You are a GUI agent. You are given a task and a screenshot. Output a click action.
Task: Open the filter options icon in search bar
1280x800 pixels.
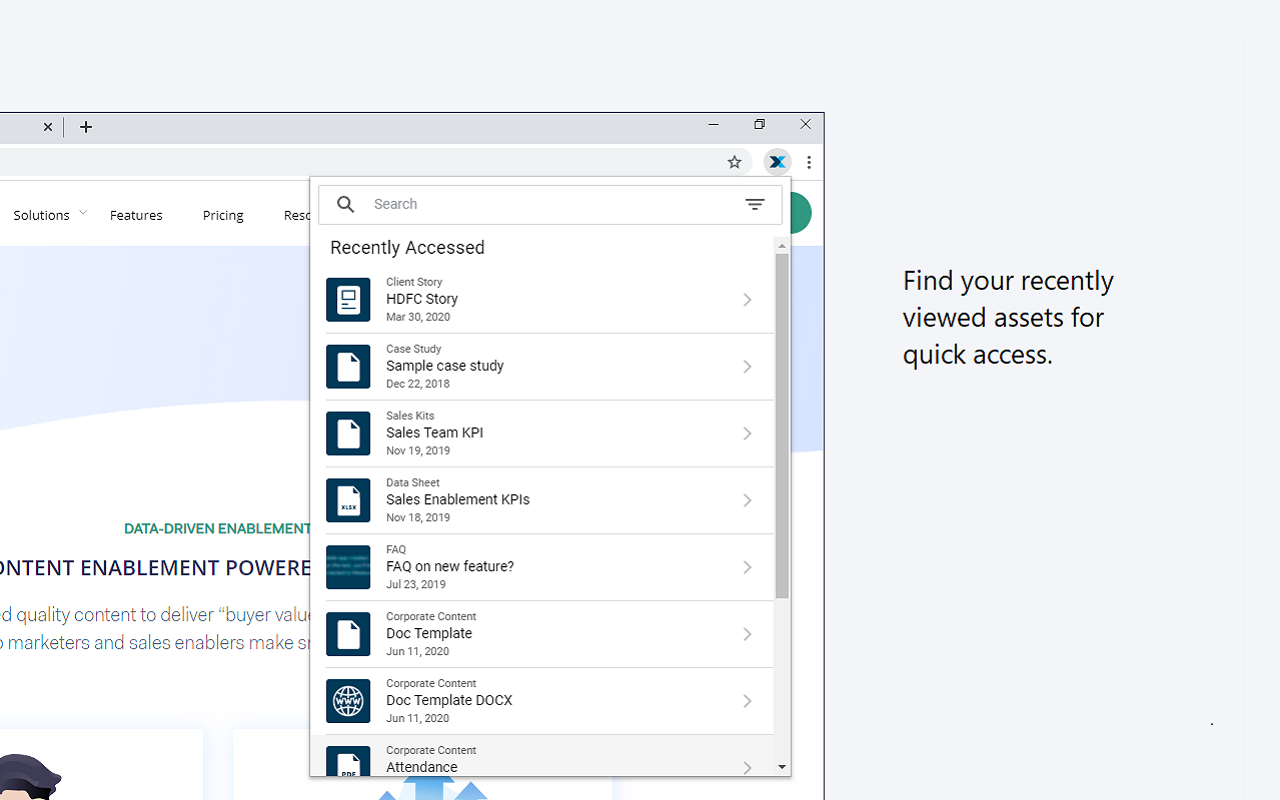[x=755, y=204]
